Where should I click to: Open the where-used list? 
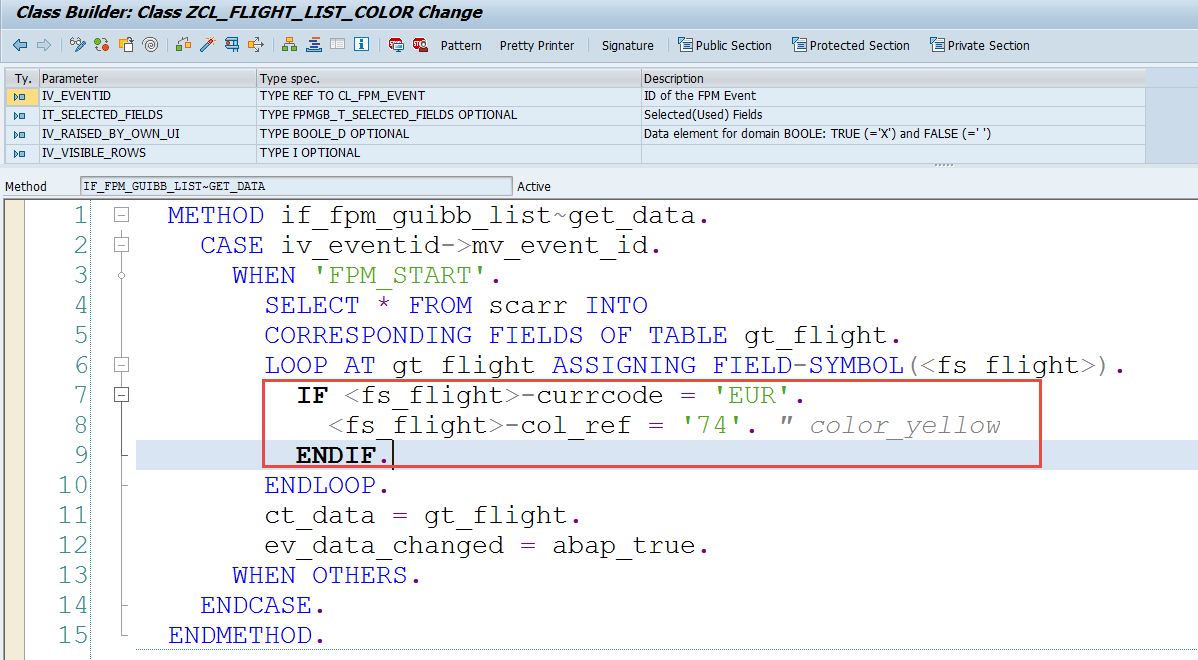pyautogui.click(x=232, y=44)
